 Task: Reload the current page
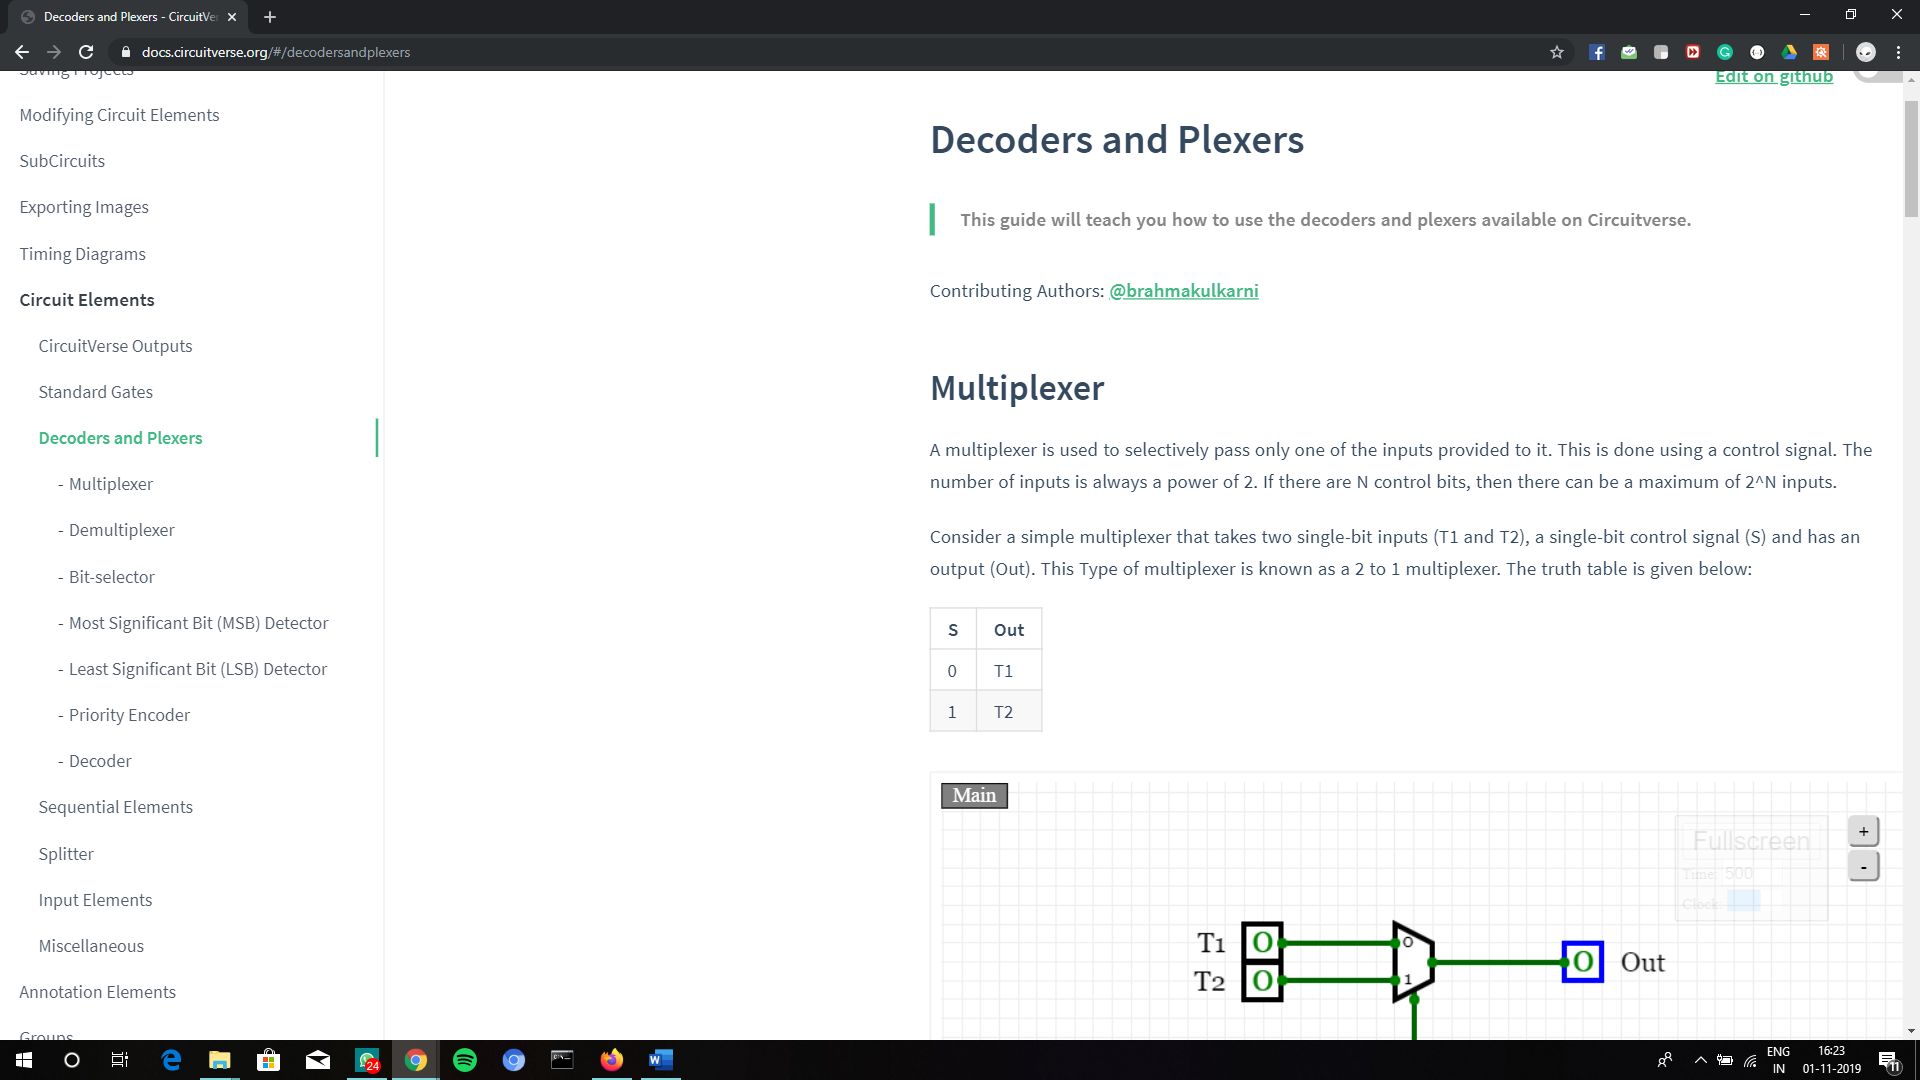pos(86,52)
